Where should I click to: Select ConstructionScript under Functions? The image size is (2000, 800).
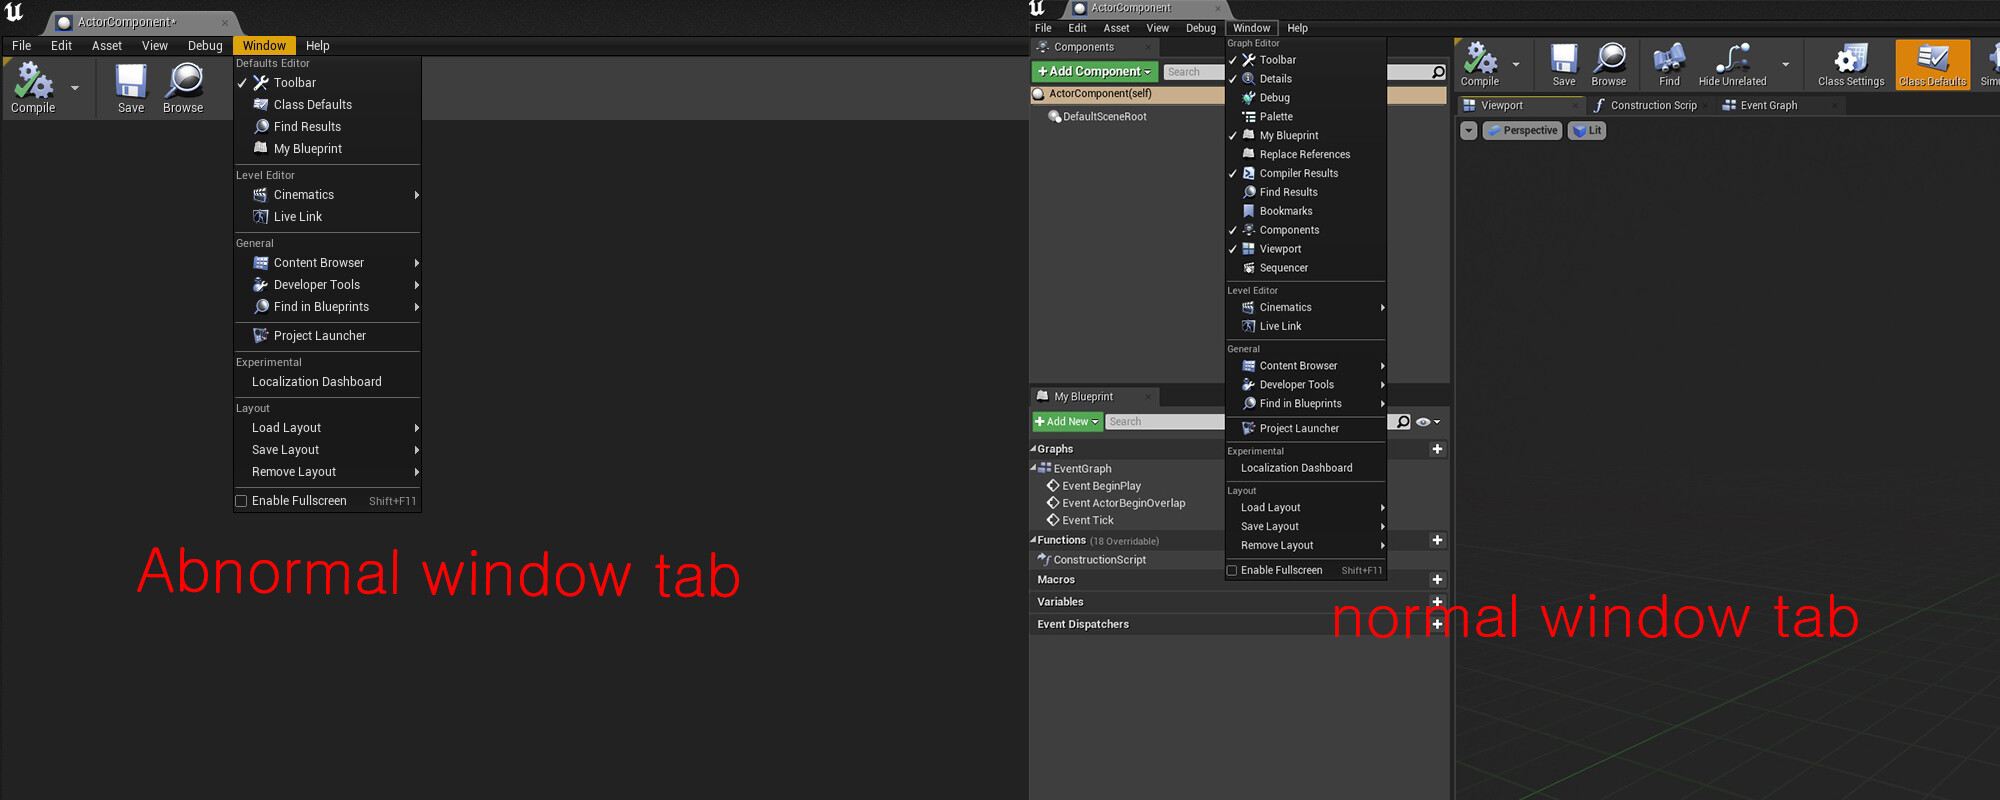[1099, 560]
